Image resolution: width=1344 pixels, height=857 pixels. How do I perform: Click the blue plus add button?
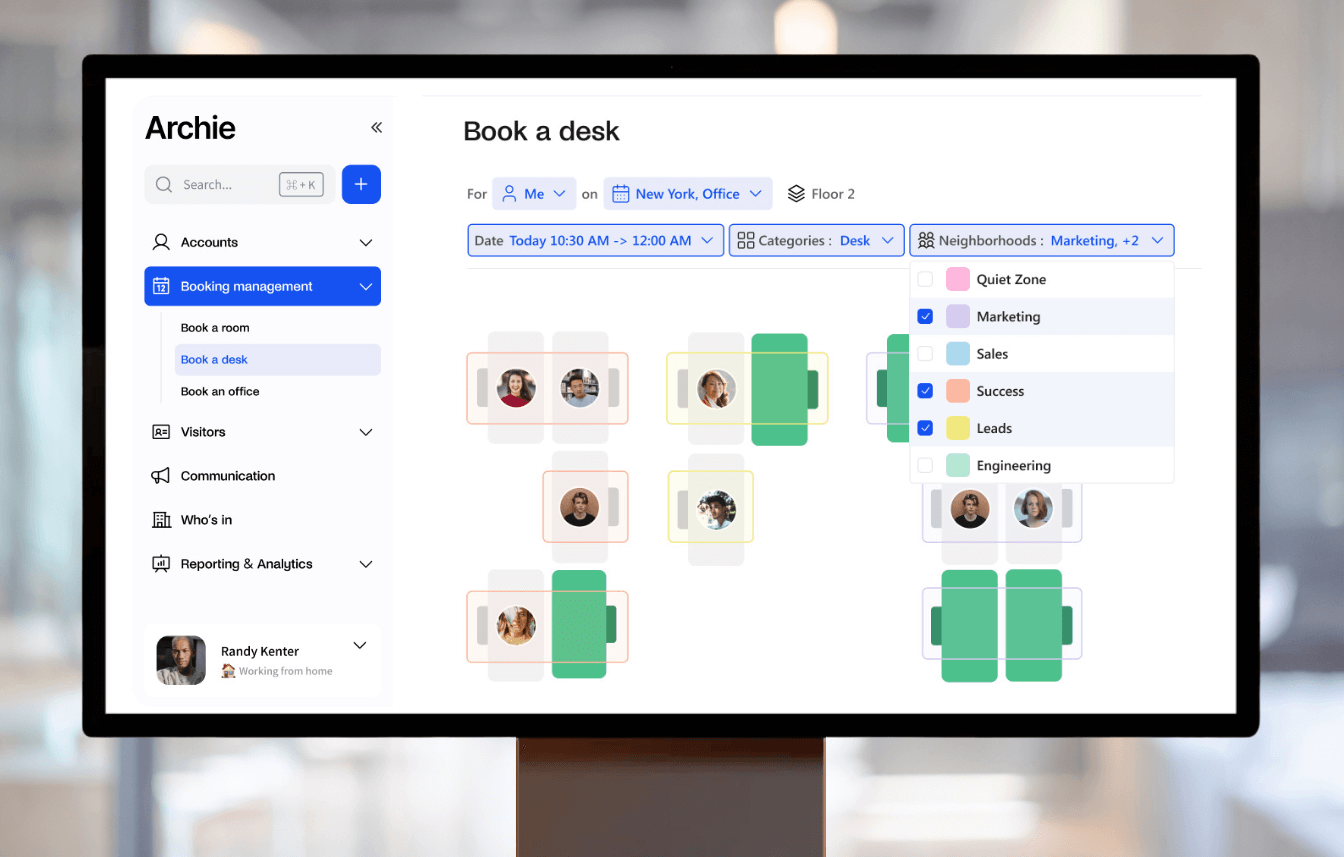(x=361, y=185)
